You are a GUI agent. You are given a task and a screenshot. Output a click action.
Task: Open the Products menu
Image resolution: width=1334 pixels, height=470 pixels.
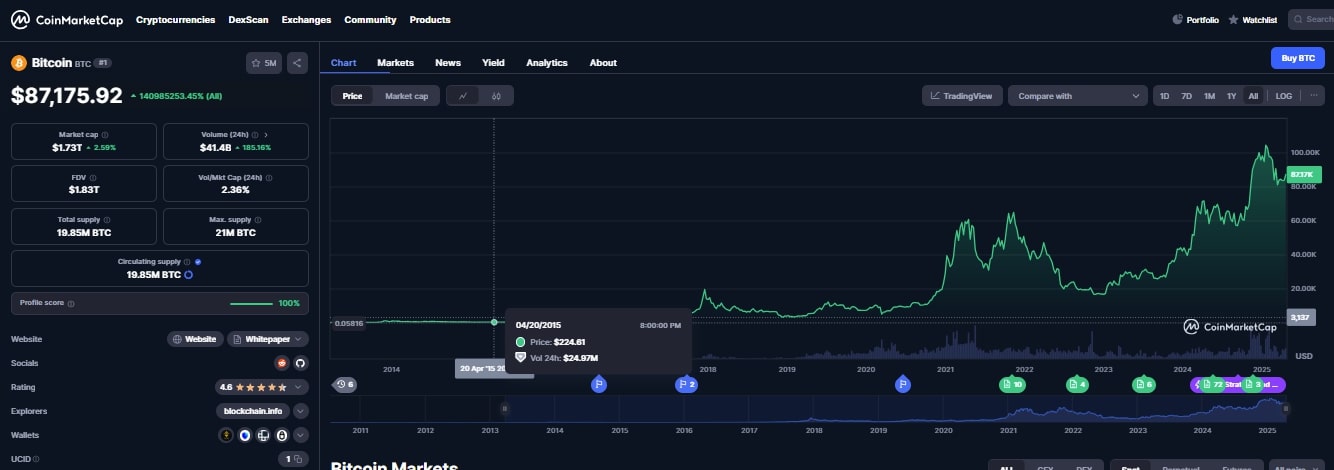click(430, 20)
